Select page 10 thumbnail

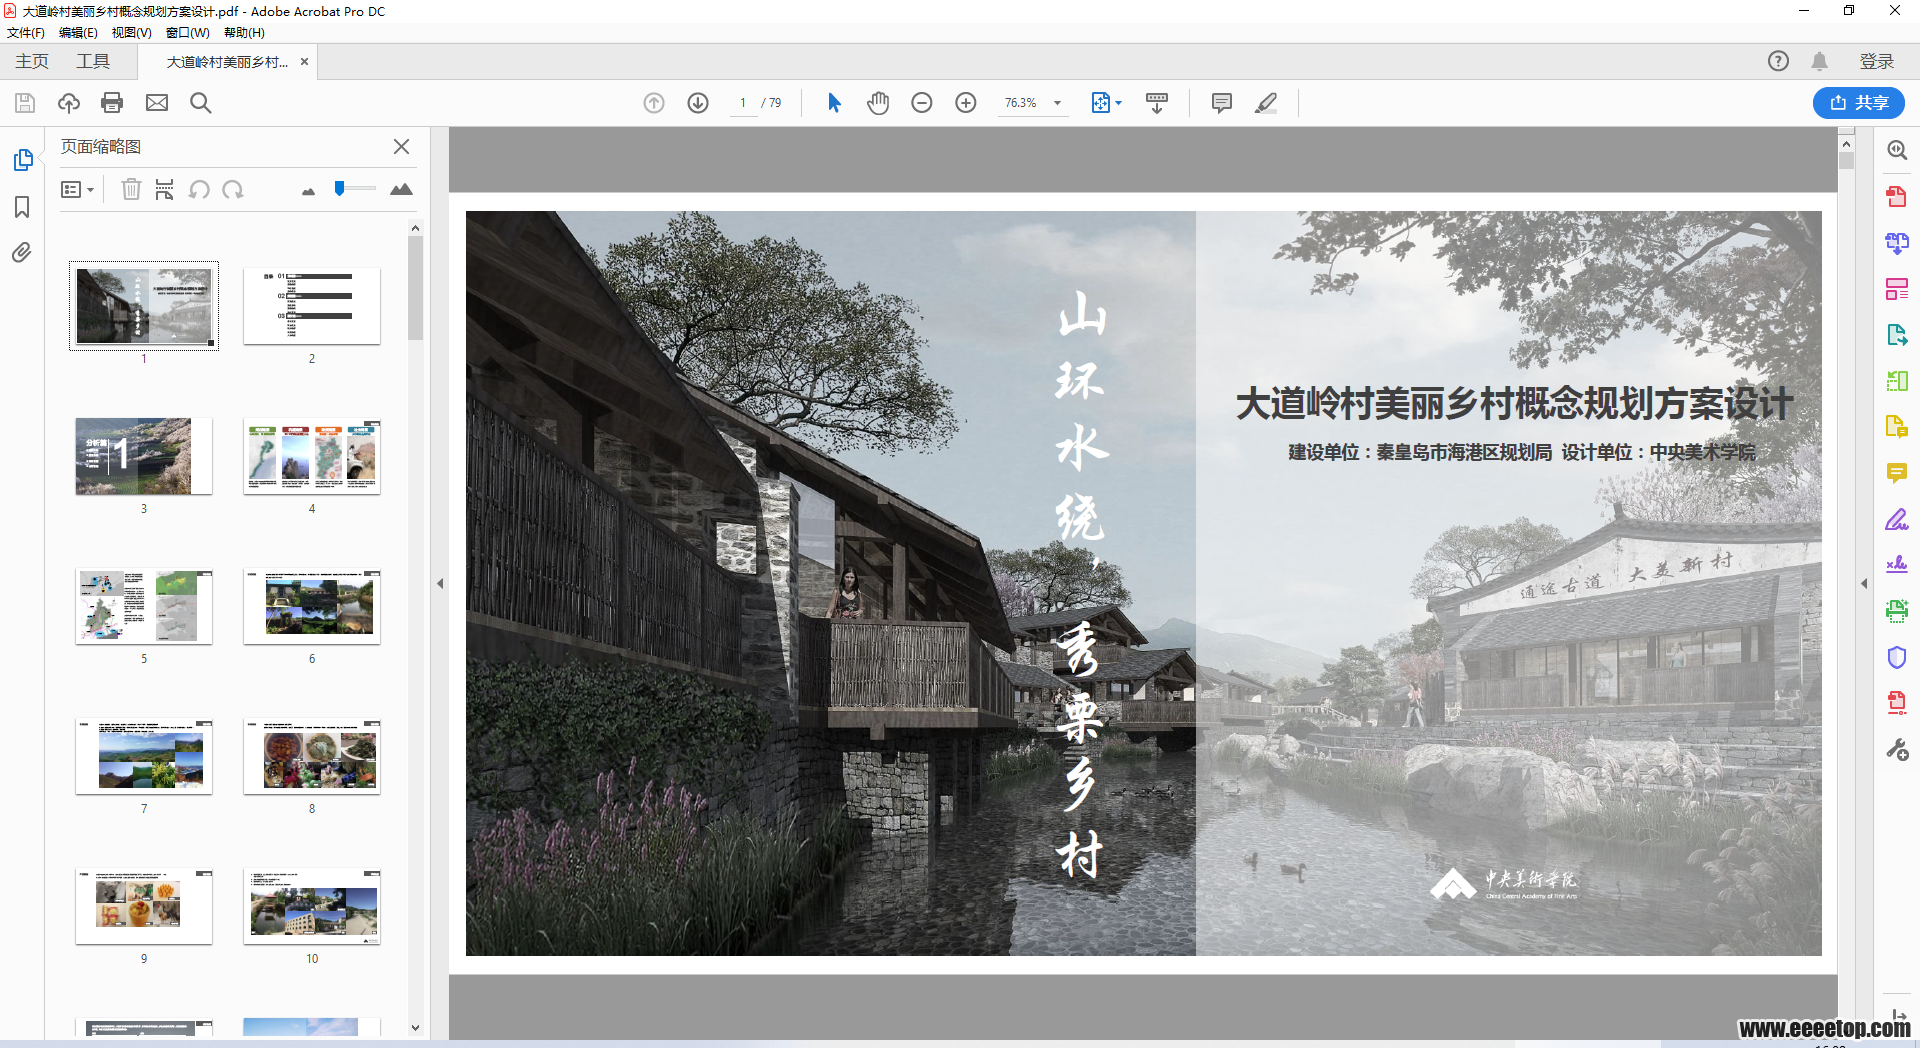[312, 906]
